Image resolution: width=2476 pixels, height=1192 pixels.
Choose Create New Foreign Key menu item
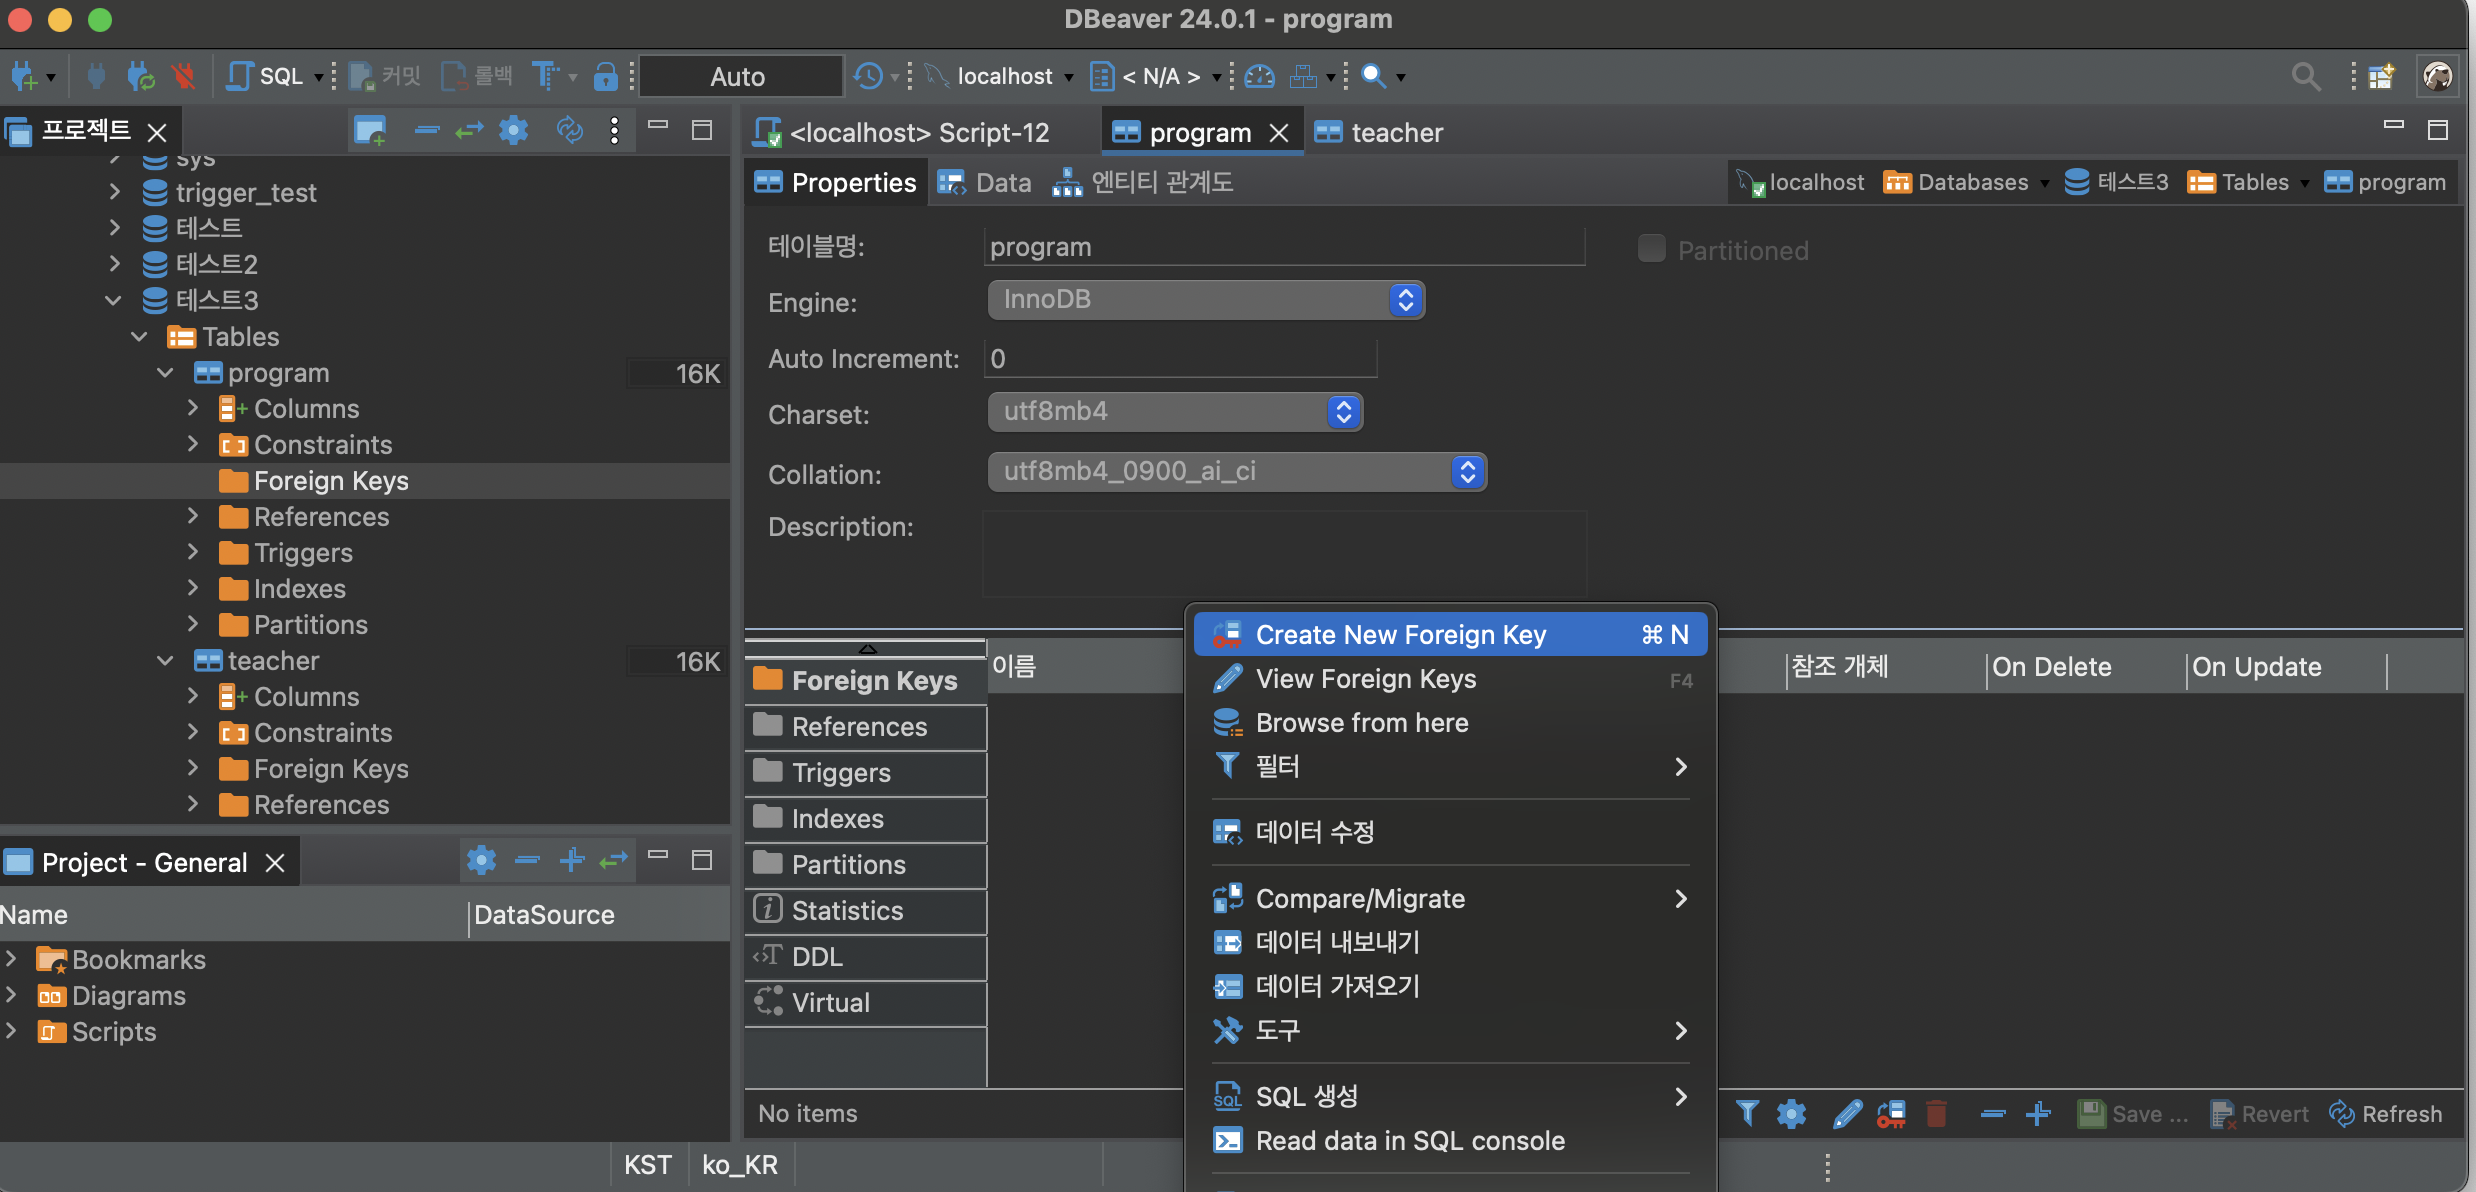[1450, 635]
